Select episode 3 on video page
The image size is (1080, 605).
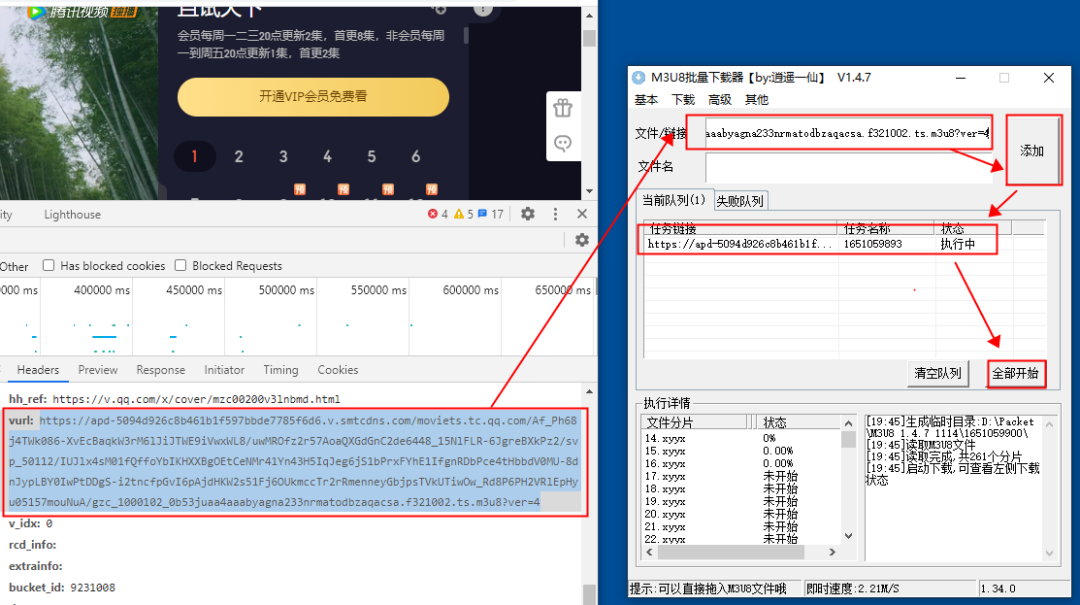(283, 156)
